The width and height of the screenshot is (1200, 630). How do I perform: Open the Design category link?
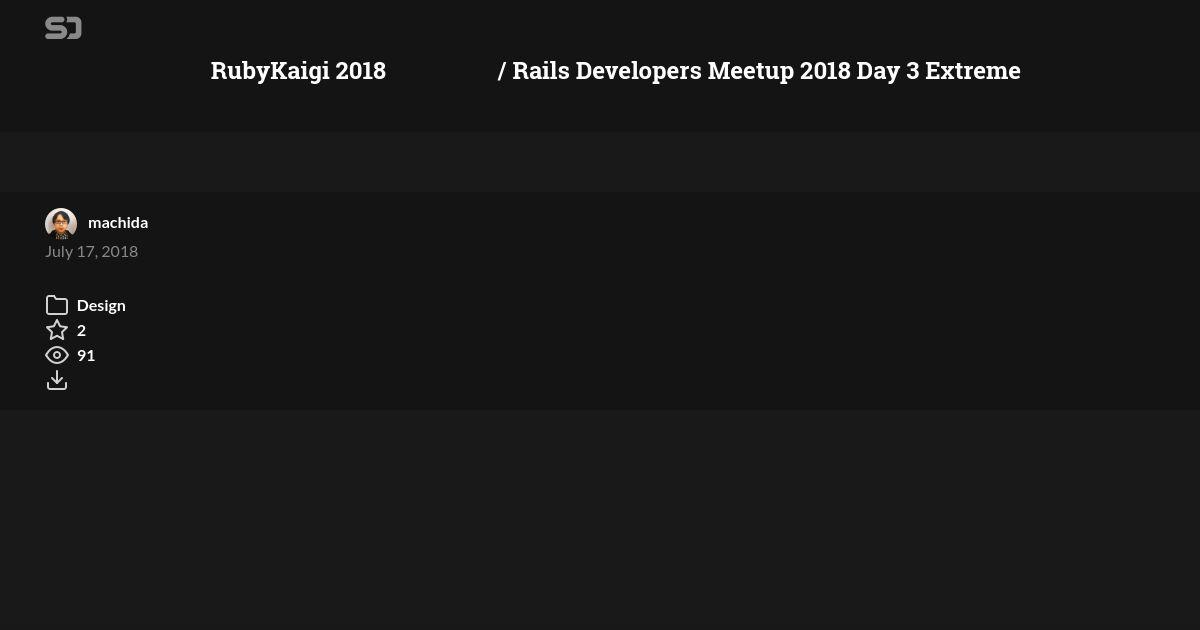101,305
